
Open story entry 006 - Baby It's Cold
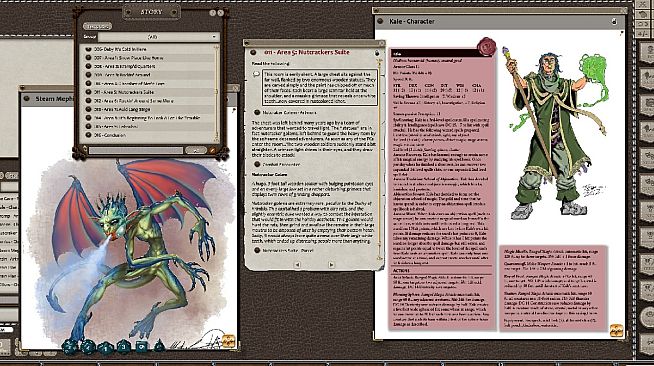(120, 49)
